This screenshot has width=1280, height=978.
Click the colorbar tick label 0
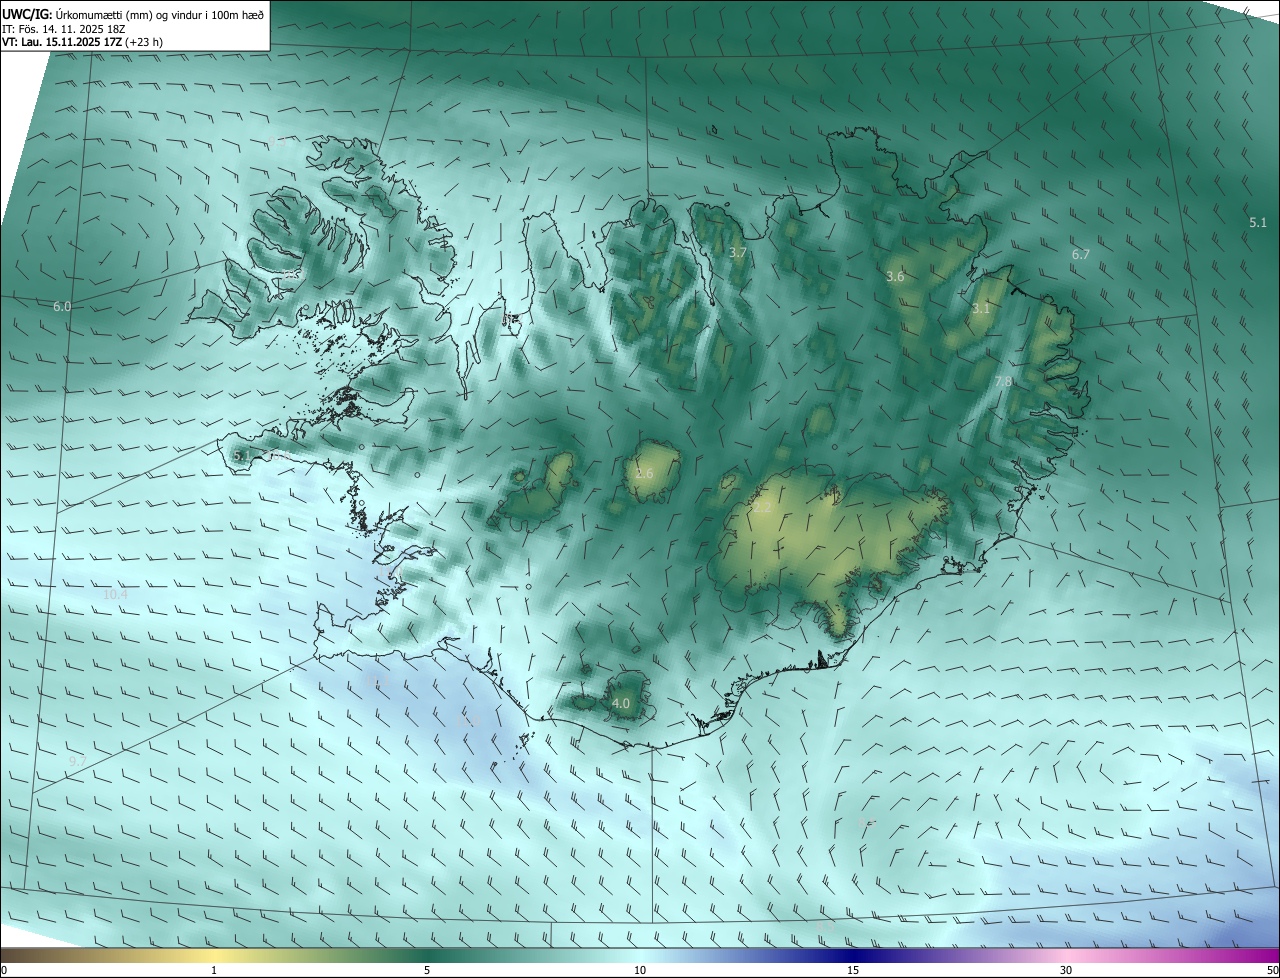tap(4, 970)
